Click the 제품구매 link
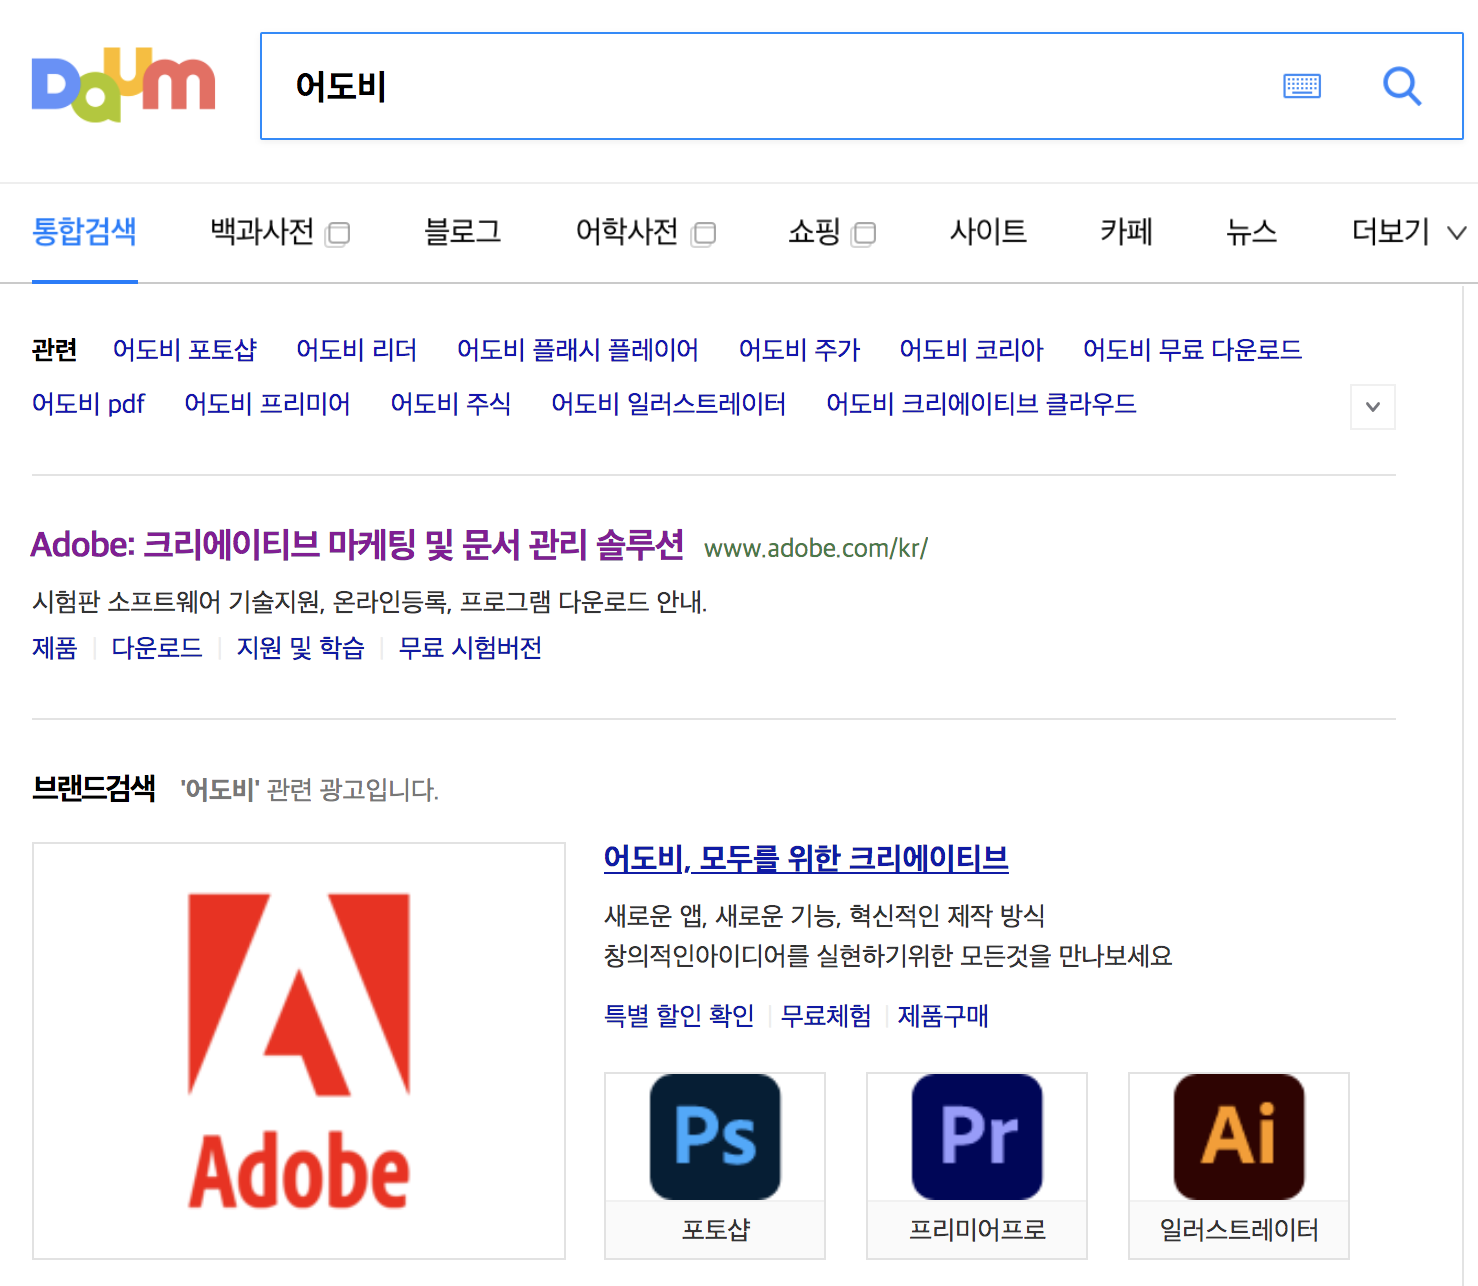Image resolution: width=1478 pixels, height=1286 pixels. [943, 1016]
